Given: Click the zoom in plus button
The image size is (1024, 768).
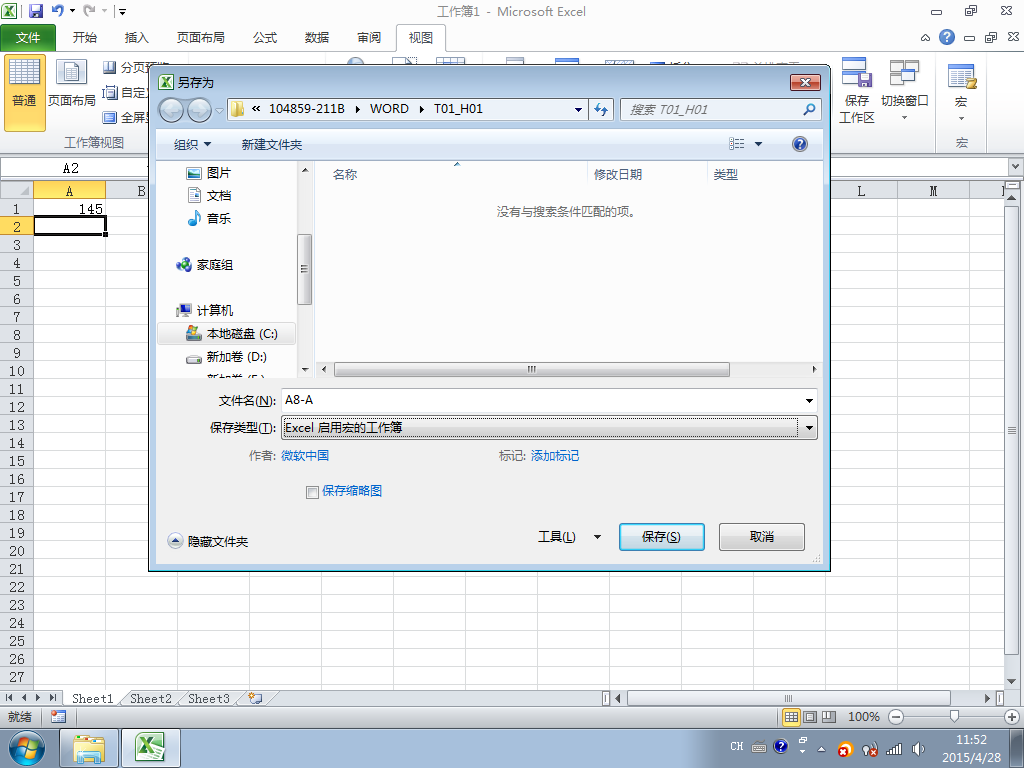Looking at the screenshot, I should [1012, 716].
